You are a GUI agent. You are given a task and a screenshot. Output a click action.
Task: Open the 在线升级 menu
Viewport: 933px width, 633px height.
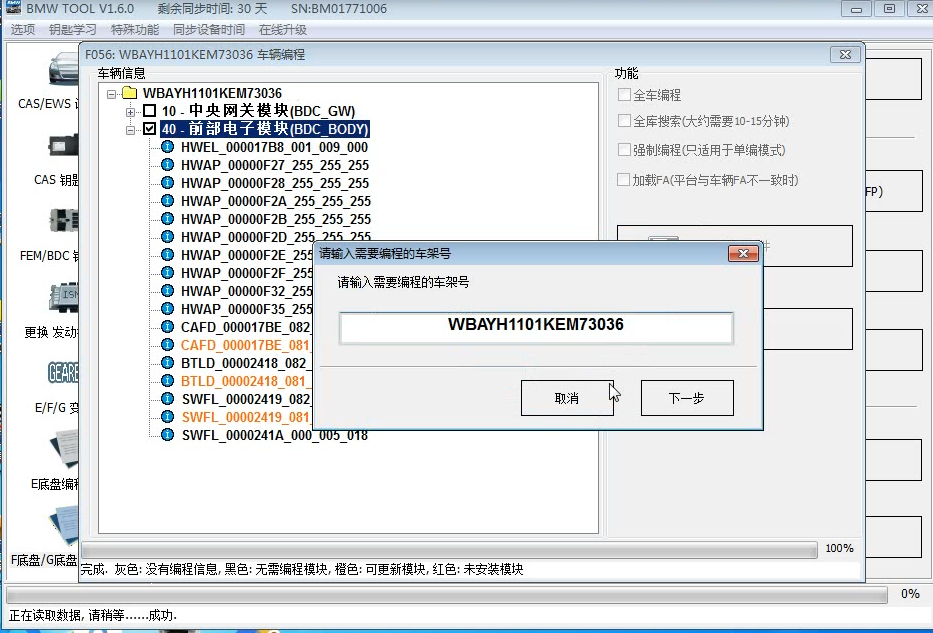pos(282,30)
